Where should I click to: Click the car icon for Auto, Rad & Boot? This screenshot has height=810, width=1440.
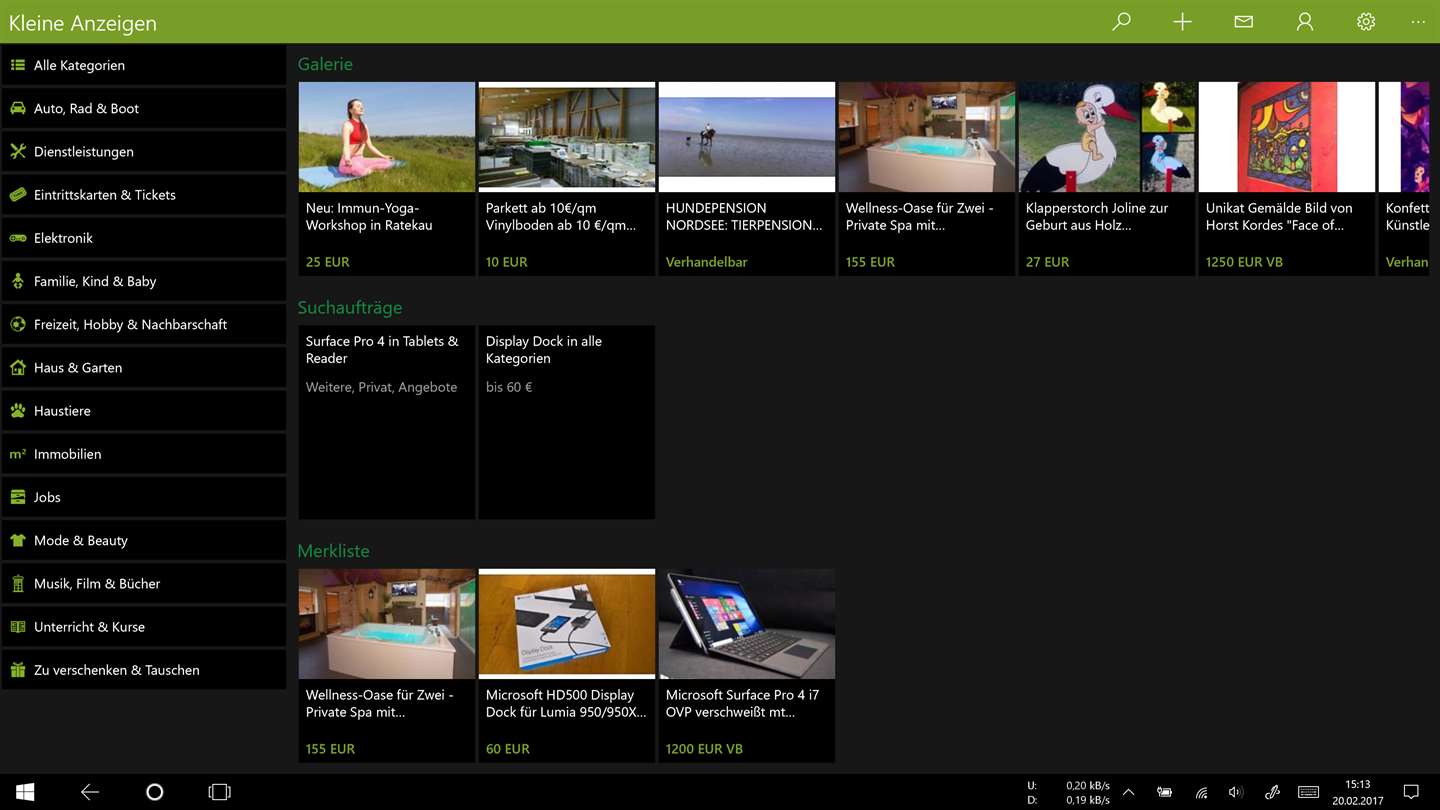coord(18,108)
